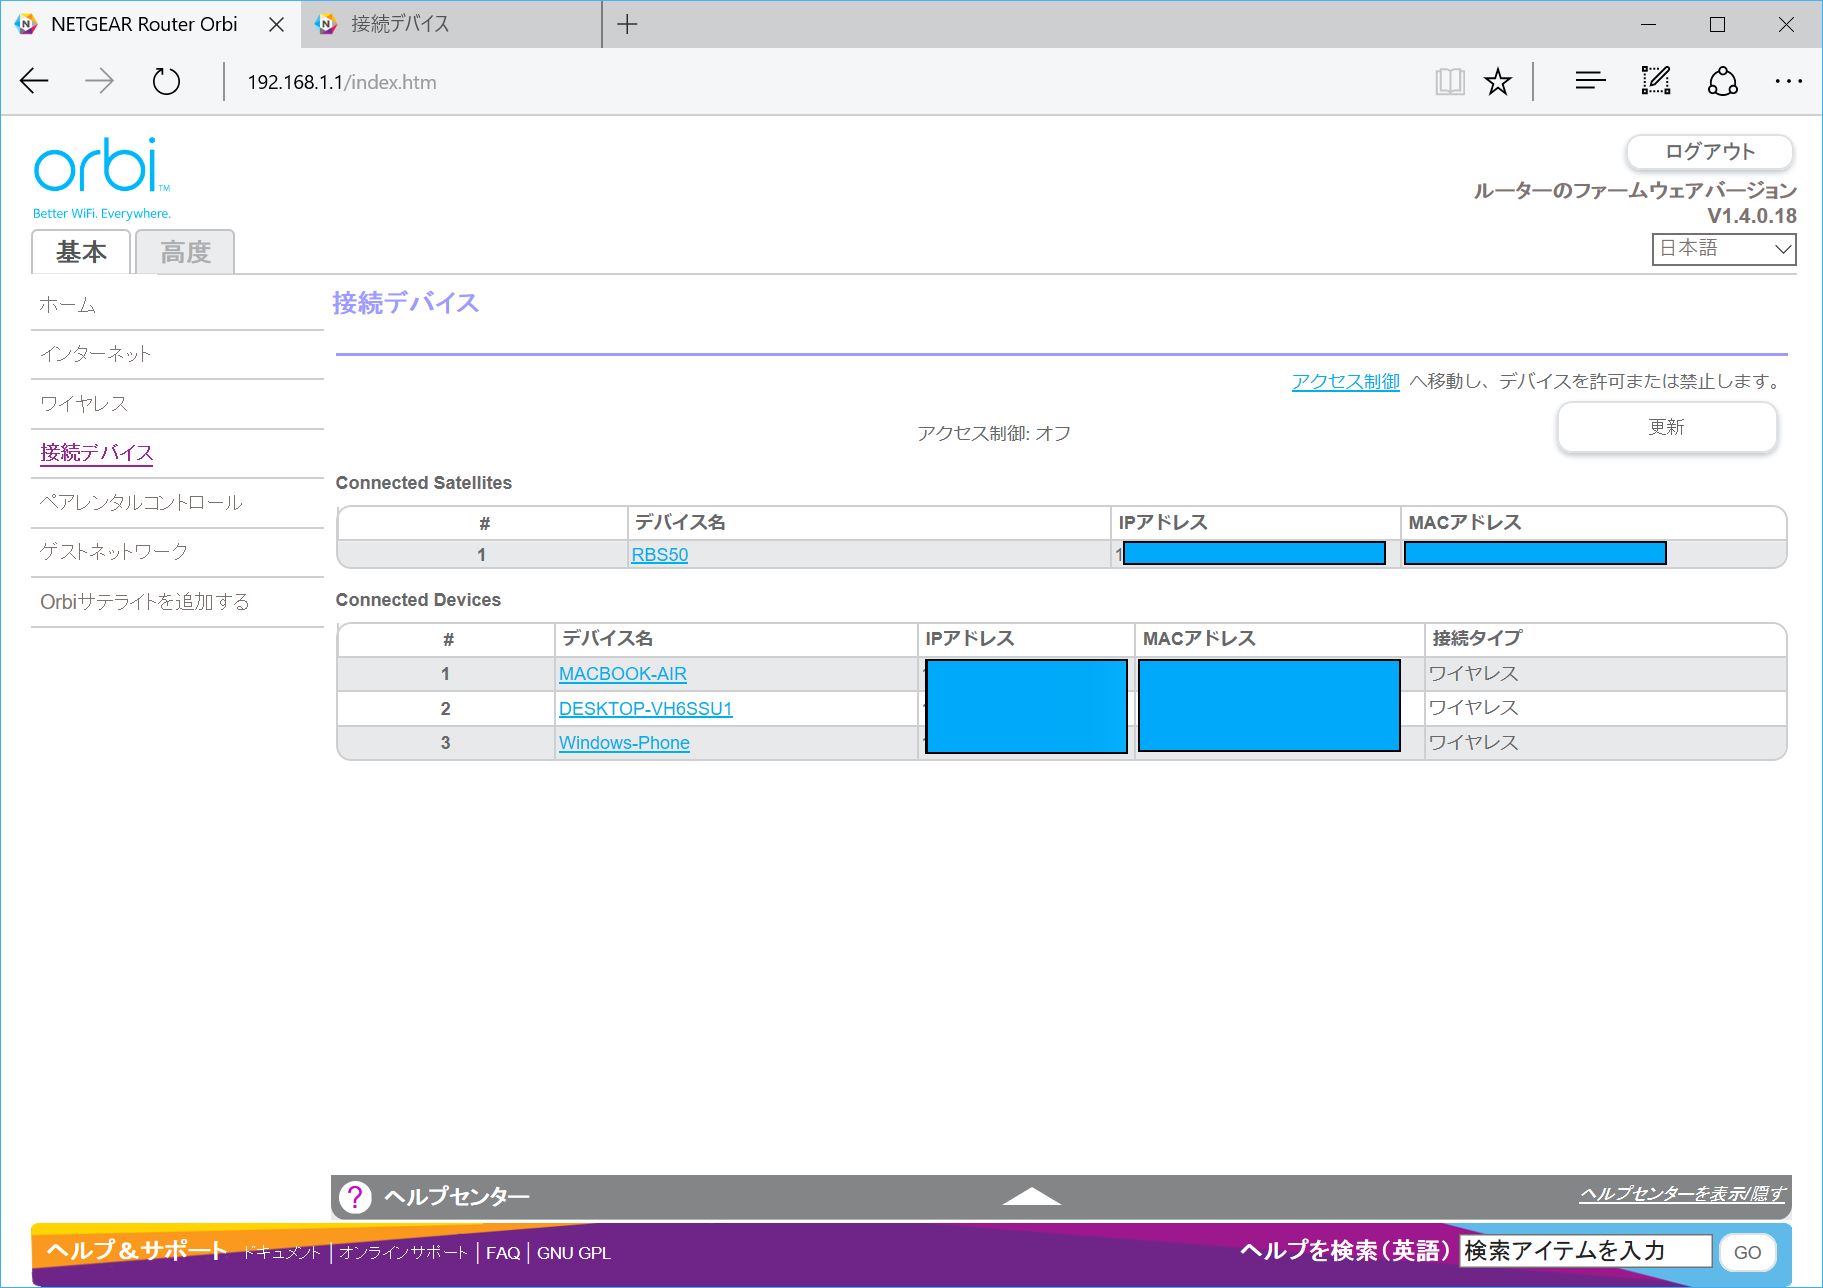
Task: Open reading view book icon
Action: point(1449,81)
